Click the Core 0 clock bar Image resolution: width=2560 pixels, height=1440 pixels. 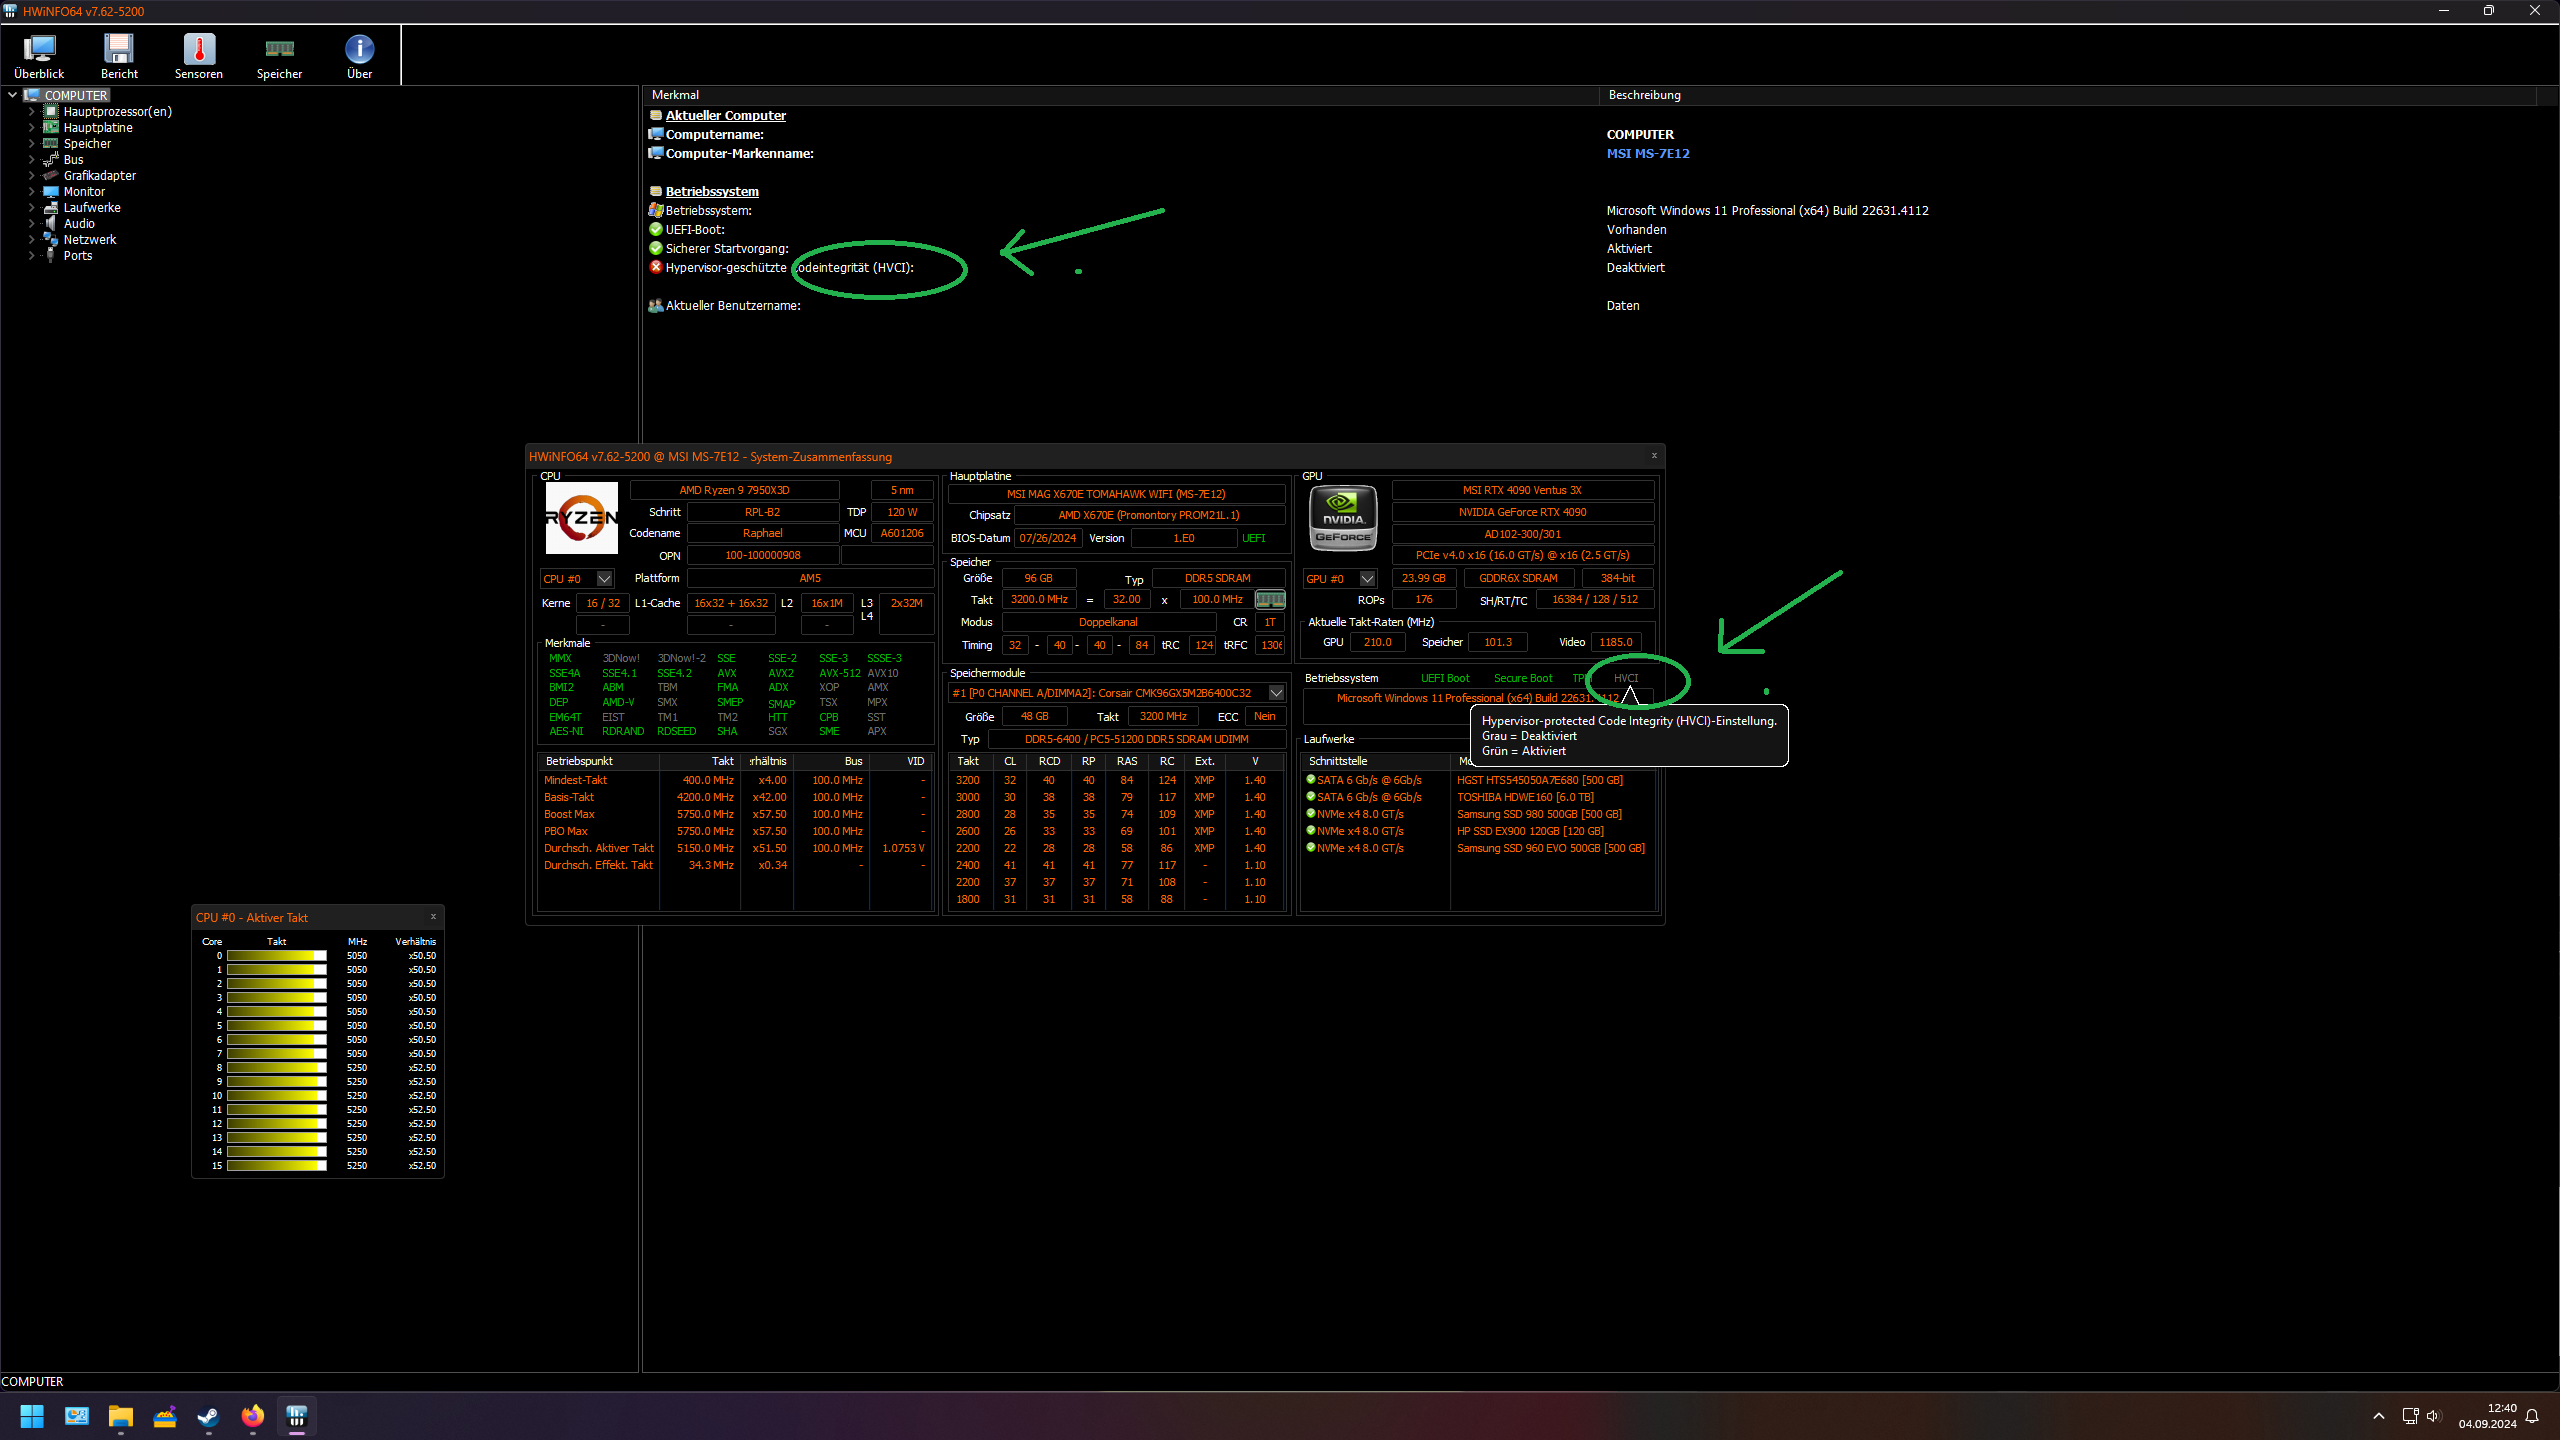(276, 955)
